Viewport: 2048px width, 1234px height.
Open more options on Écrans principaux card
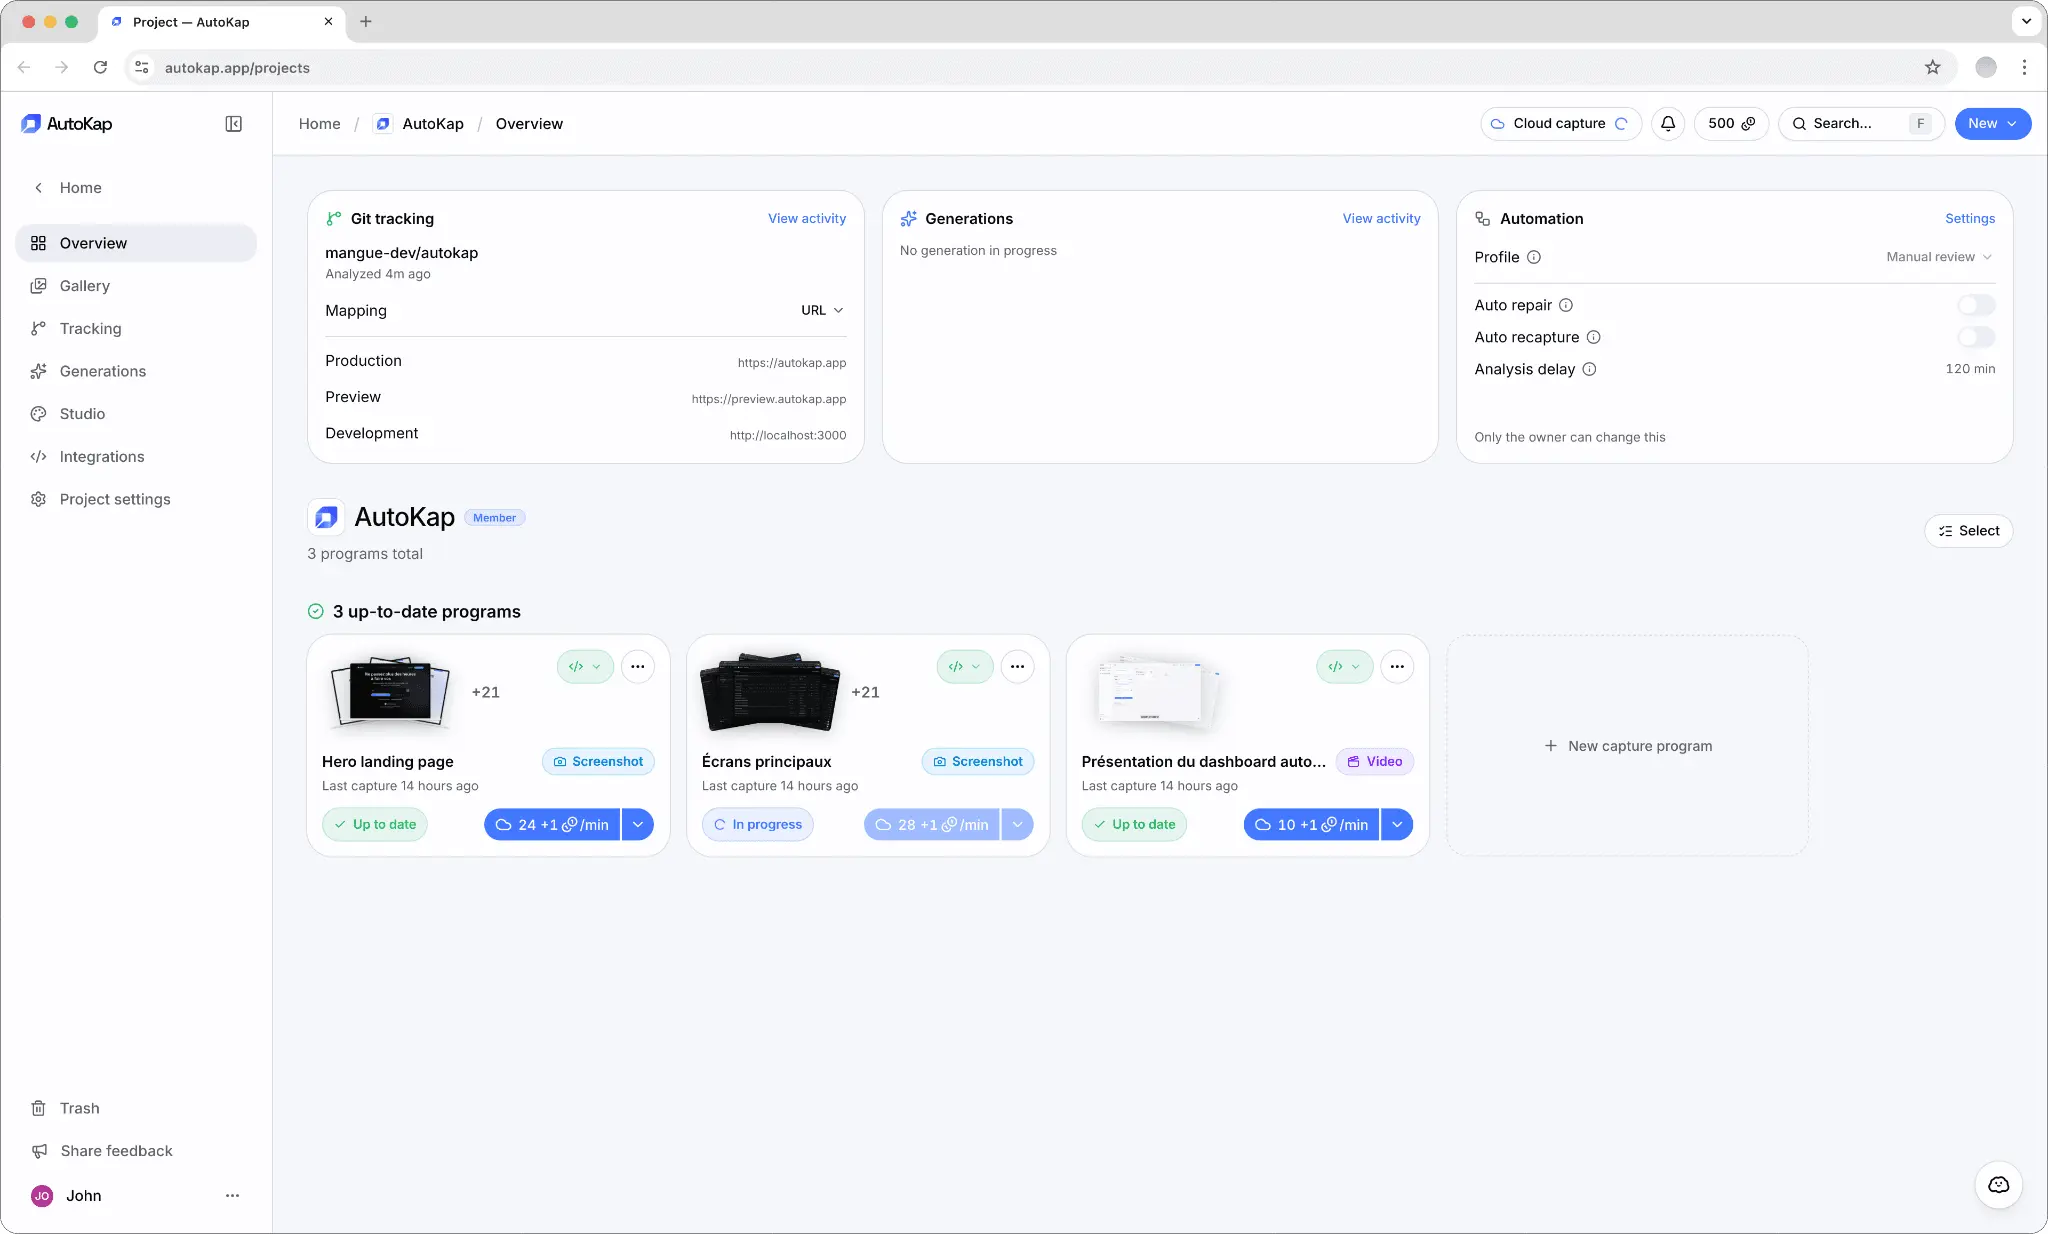point(1017,667)
